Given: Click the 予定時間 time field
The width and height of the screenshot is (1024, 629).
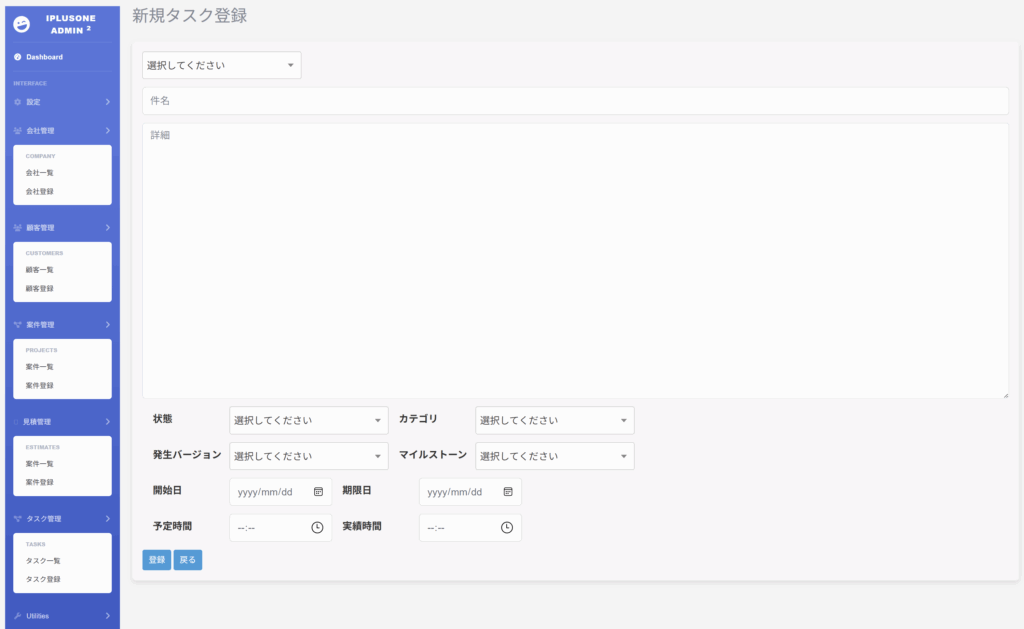Looking at the screenshot, I should click(x=281, y=527).
